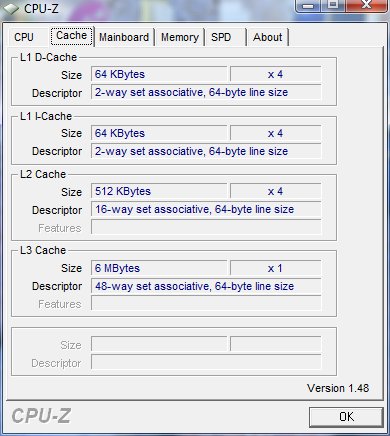
Task: Click the empty L3 Cache Features field
Action: (206, 304)
